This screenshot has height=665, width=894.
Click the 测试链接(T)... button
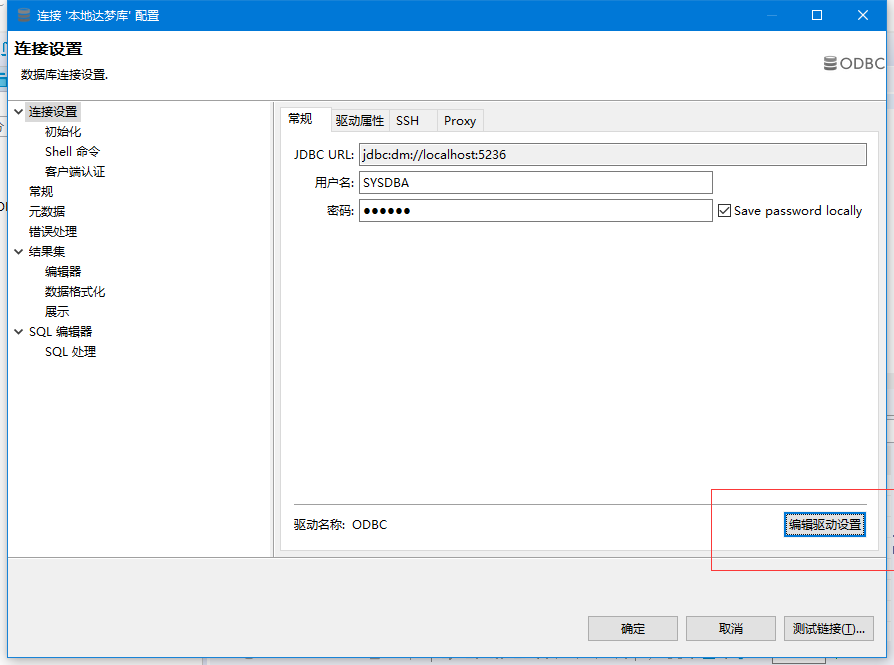(829, 628)
